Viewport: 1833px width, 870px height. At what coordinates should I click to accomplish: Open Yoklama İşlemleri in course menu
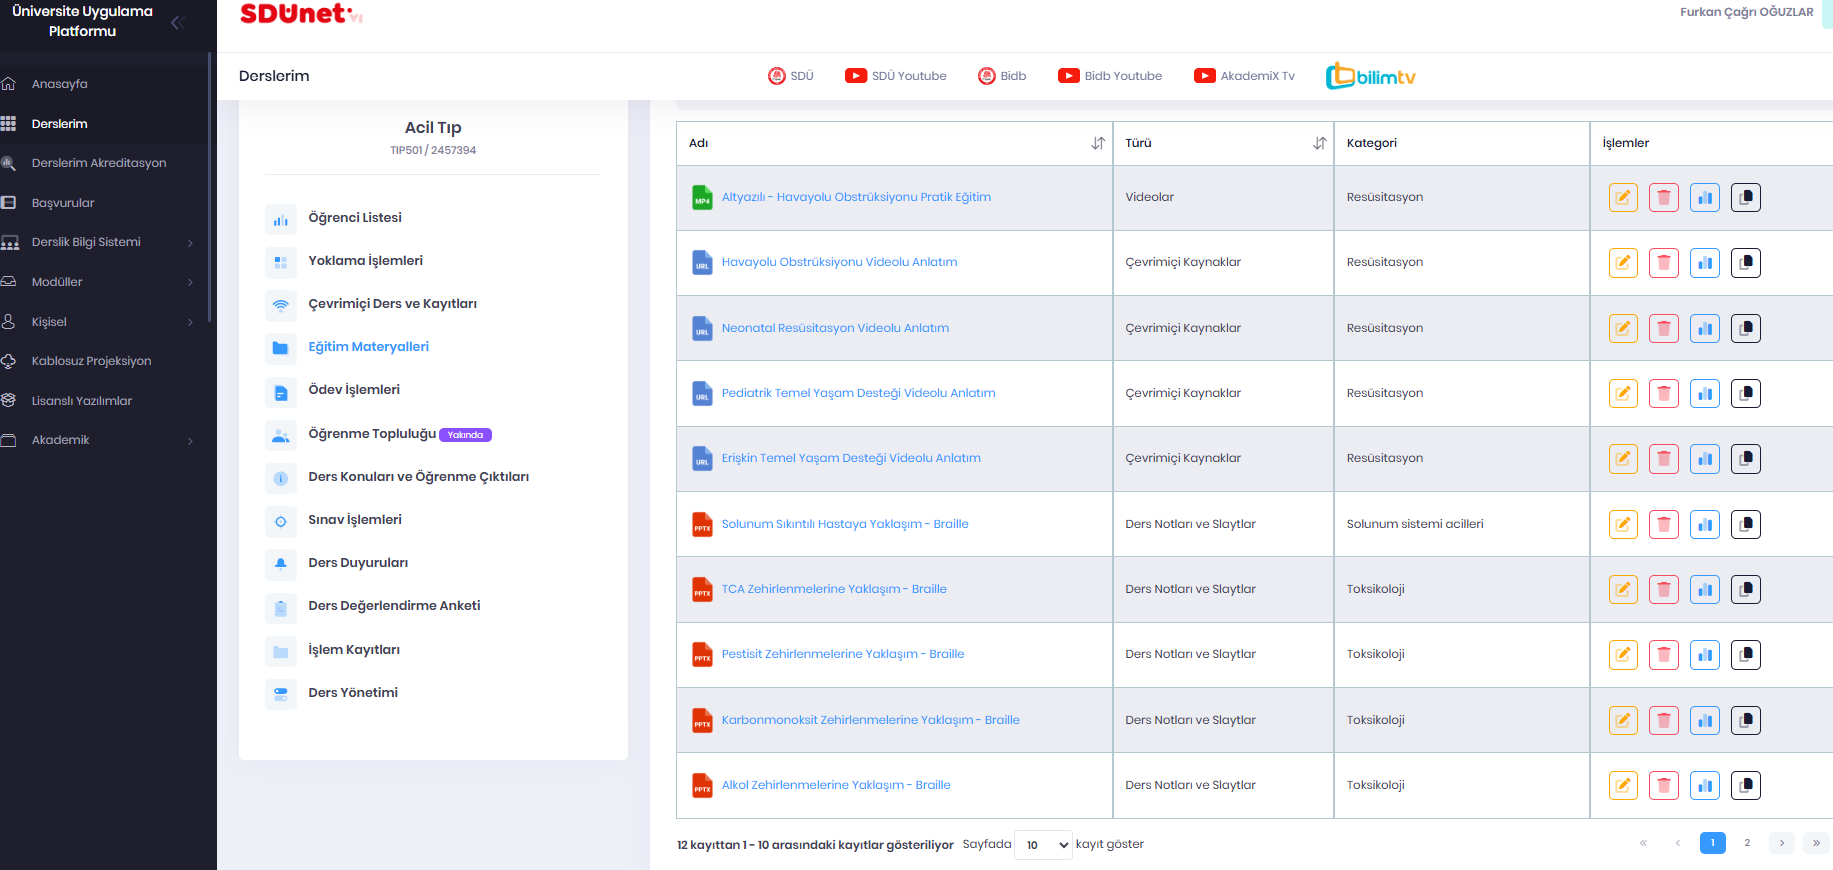coord(365,261)
